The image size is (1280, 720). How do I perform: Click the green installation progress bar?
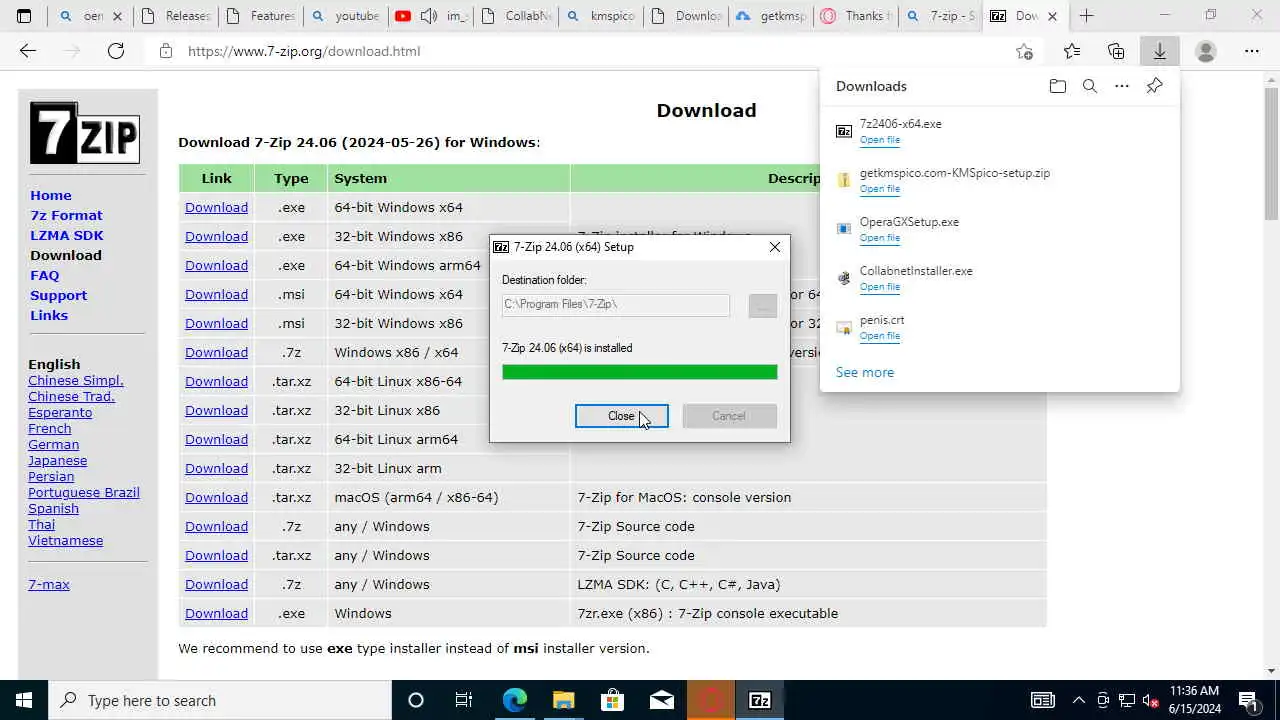(x=639, y=372)
